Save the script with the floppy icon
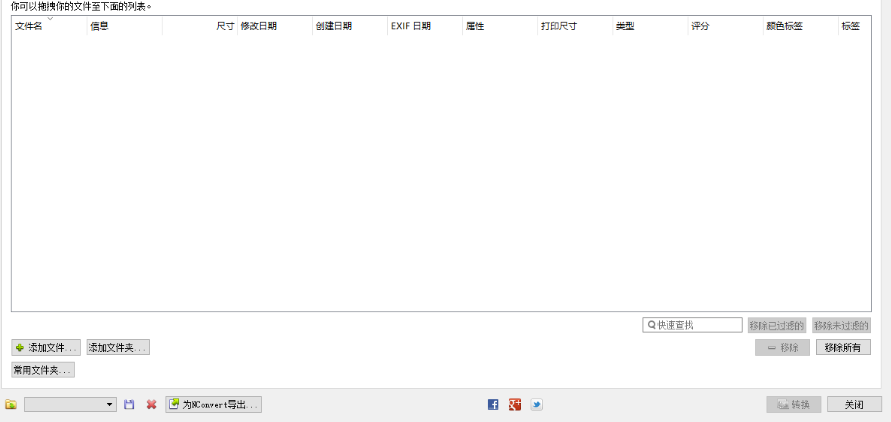The width and height of the screenshot is (891, 422). click(129, 404)
